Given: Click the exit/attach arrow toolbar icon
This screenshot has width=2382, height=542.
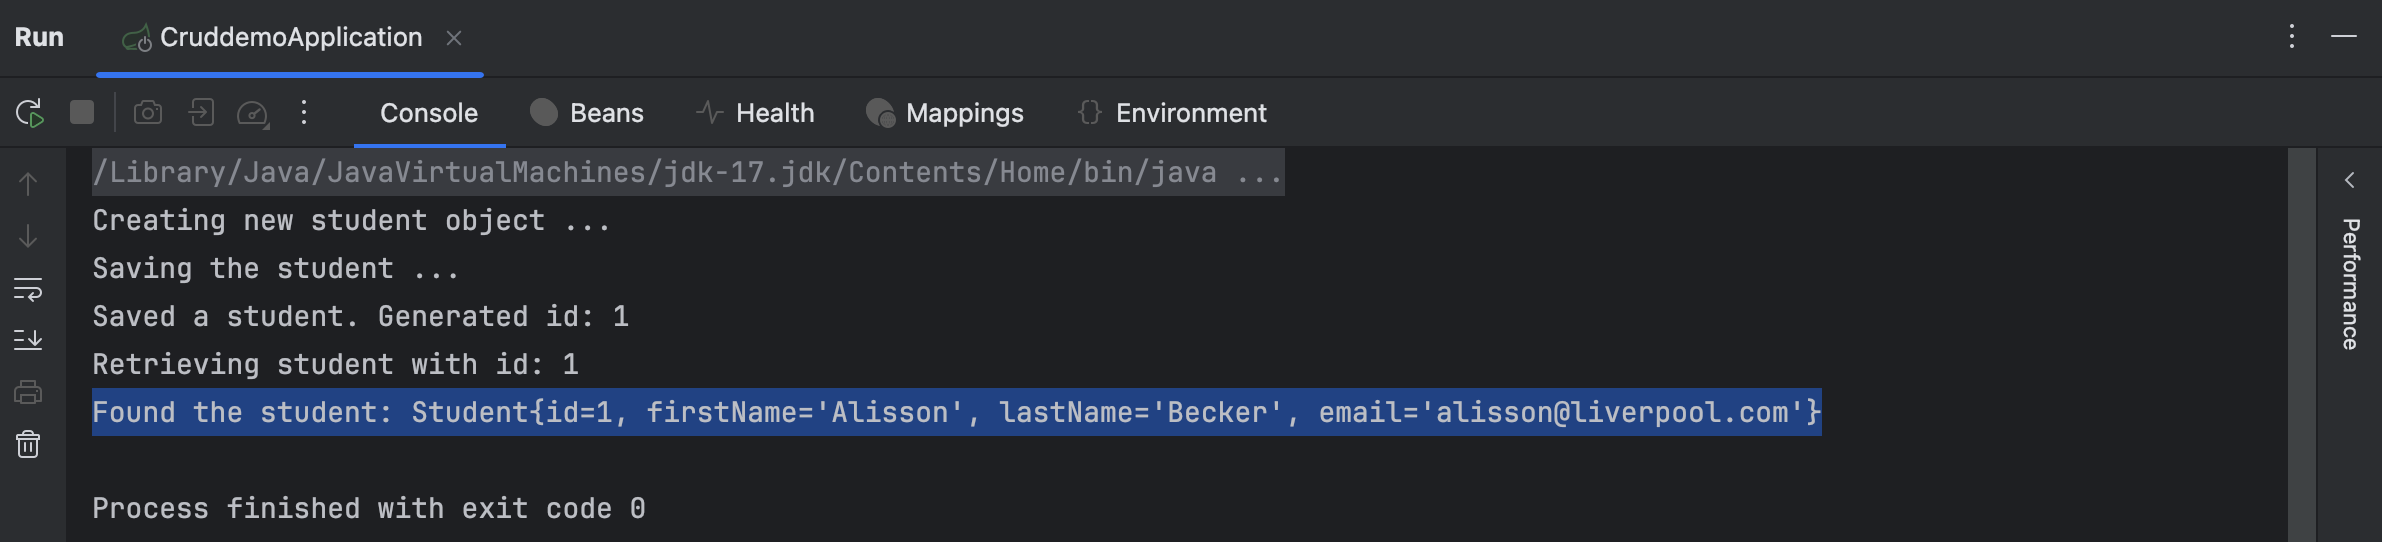Looking at the screenshot, I should coord(201,113).
